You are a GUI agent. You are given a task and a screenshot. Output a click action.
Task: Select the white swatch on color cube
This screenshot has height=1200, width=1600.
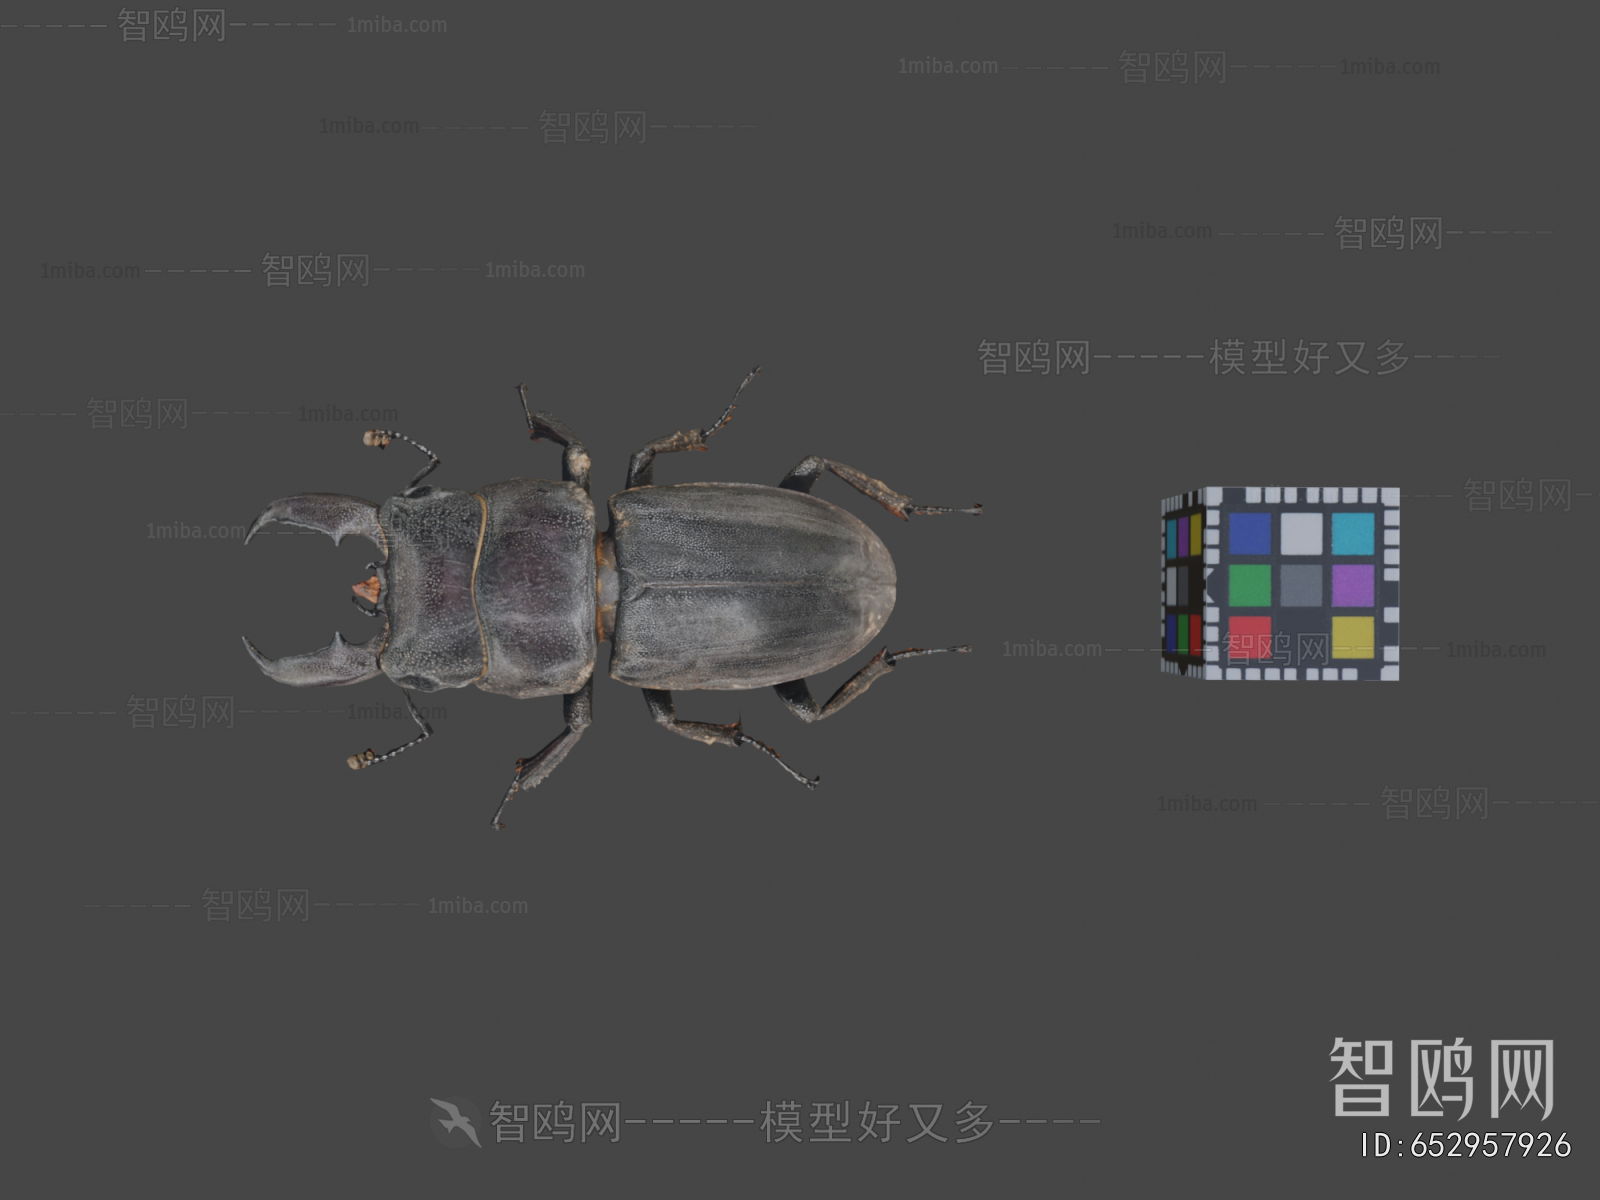coord(1301,533)
